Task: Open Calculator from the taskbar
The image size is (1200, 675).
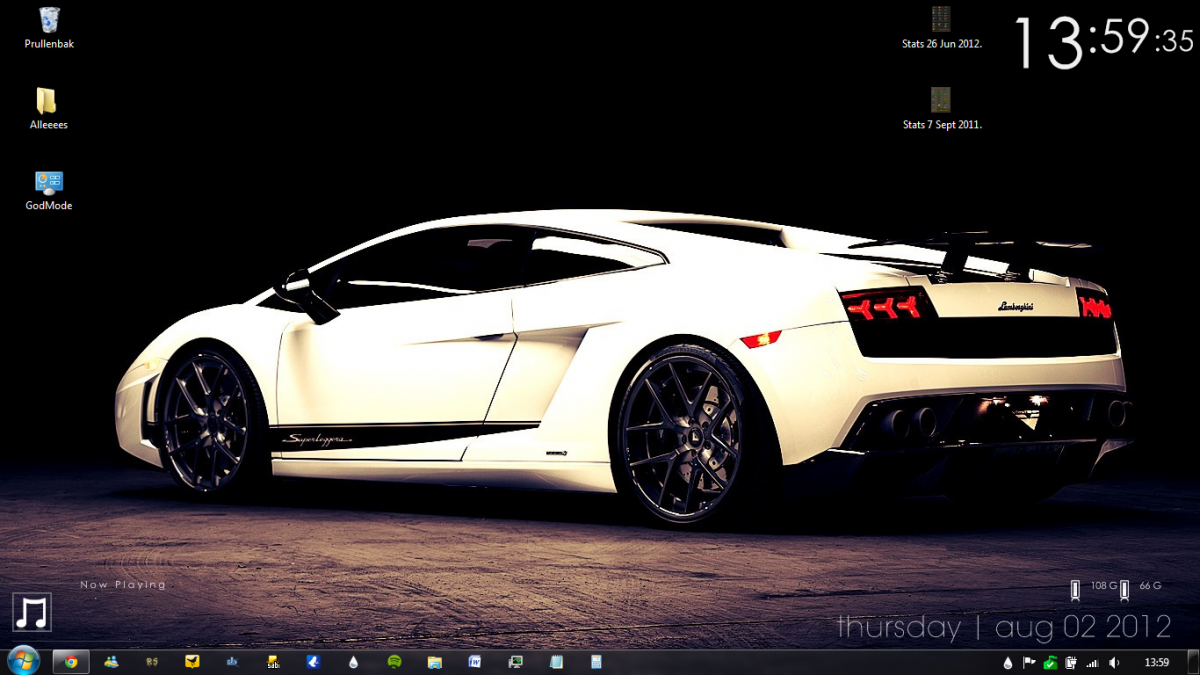Action: [x=596, y=662]
